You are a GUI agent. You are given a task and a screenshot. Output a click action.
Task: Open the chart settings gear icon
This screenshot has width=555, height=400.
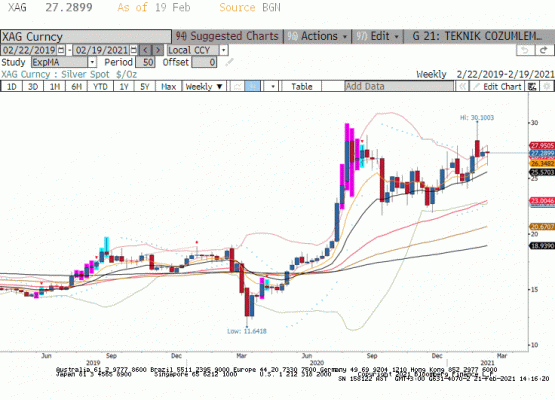[547, 86]
